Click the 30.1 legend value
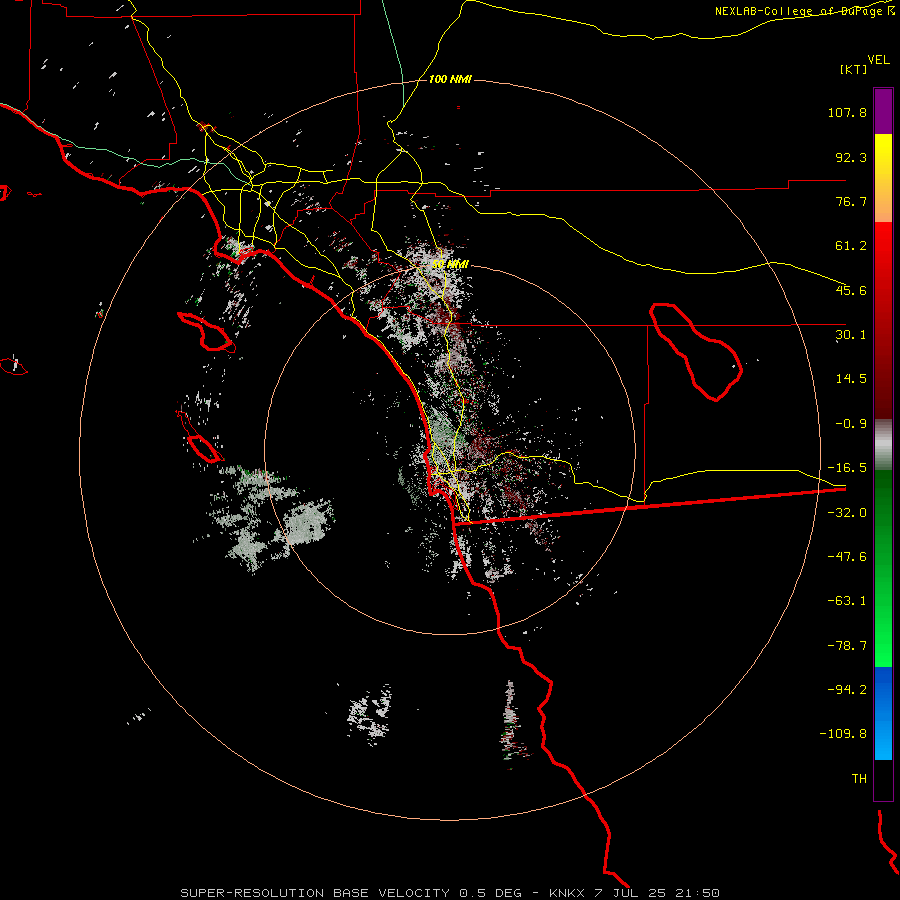The height and width of the screenshot is (900, 900). click(x=851, y=335)
